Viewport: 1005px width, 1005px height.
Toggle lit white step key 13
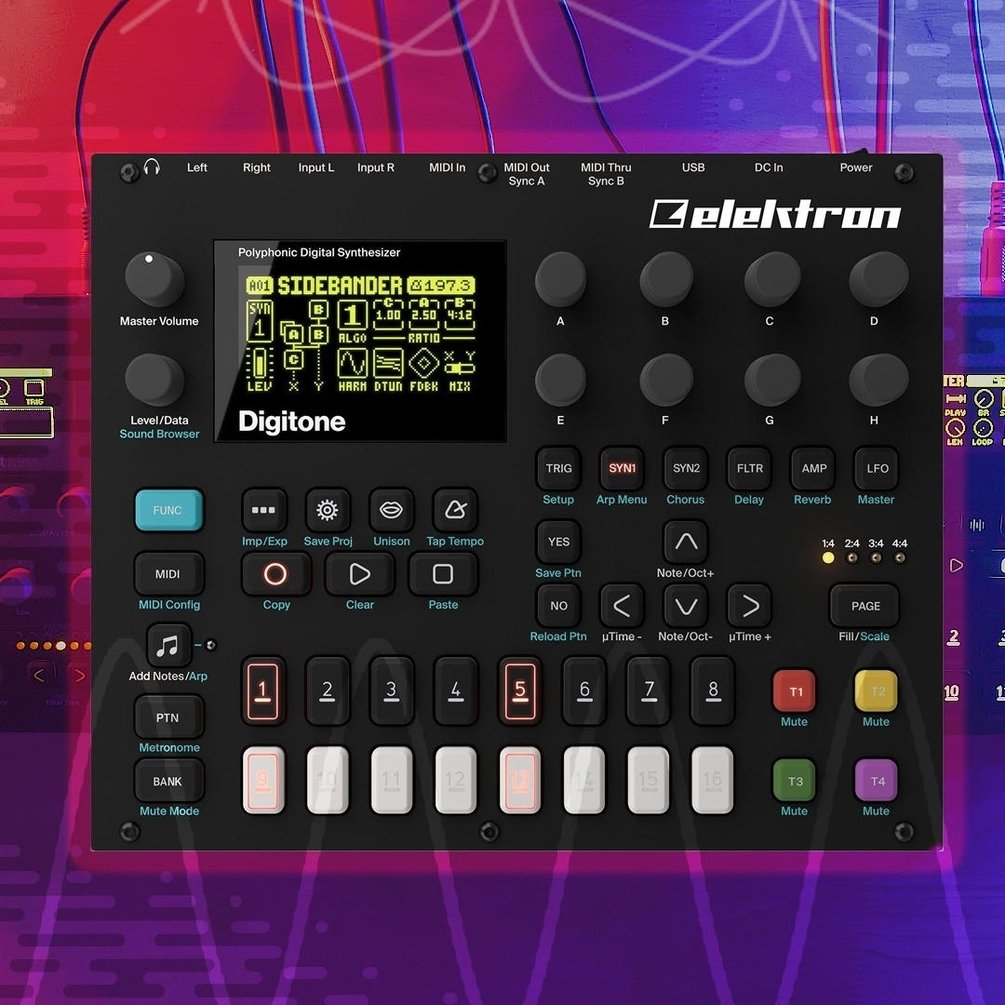[520, 781]
